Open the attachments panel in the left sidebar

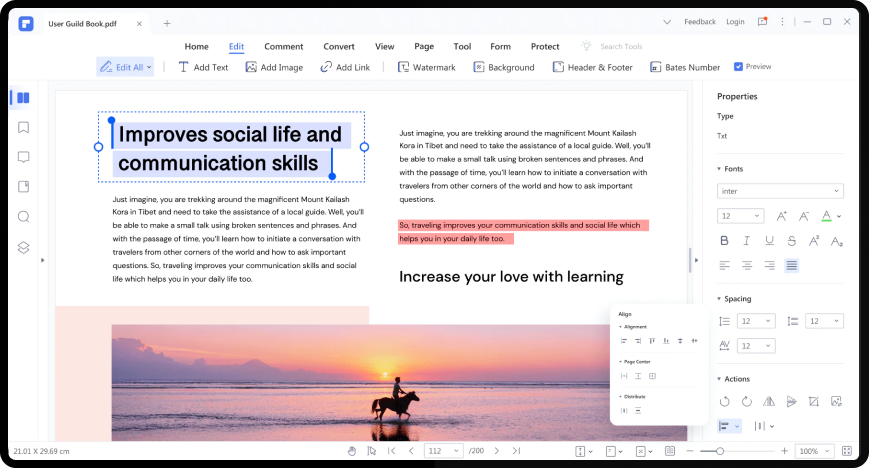click(23, 187)
